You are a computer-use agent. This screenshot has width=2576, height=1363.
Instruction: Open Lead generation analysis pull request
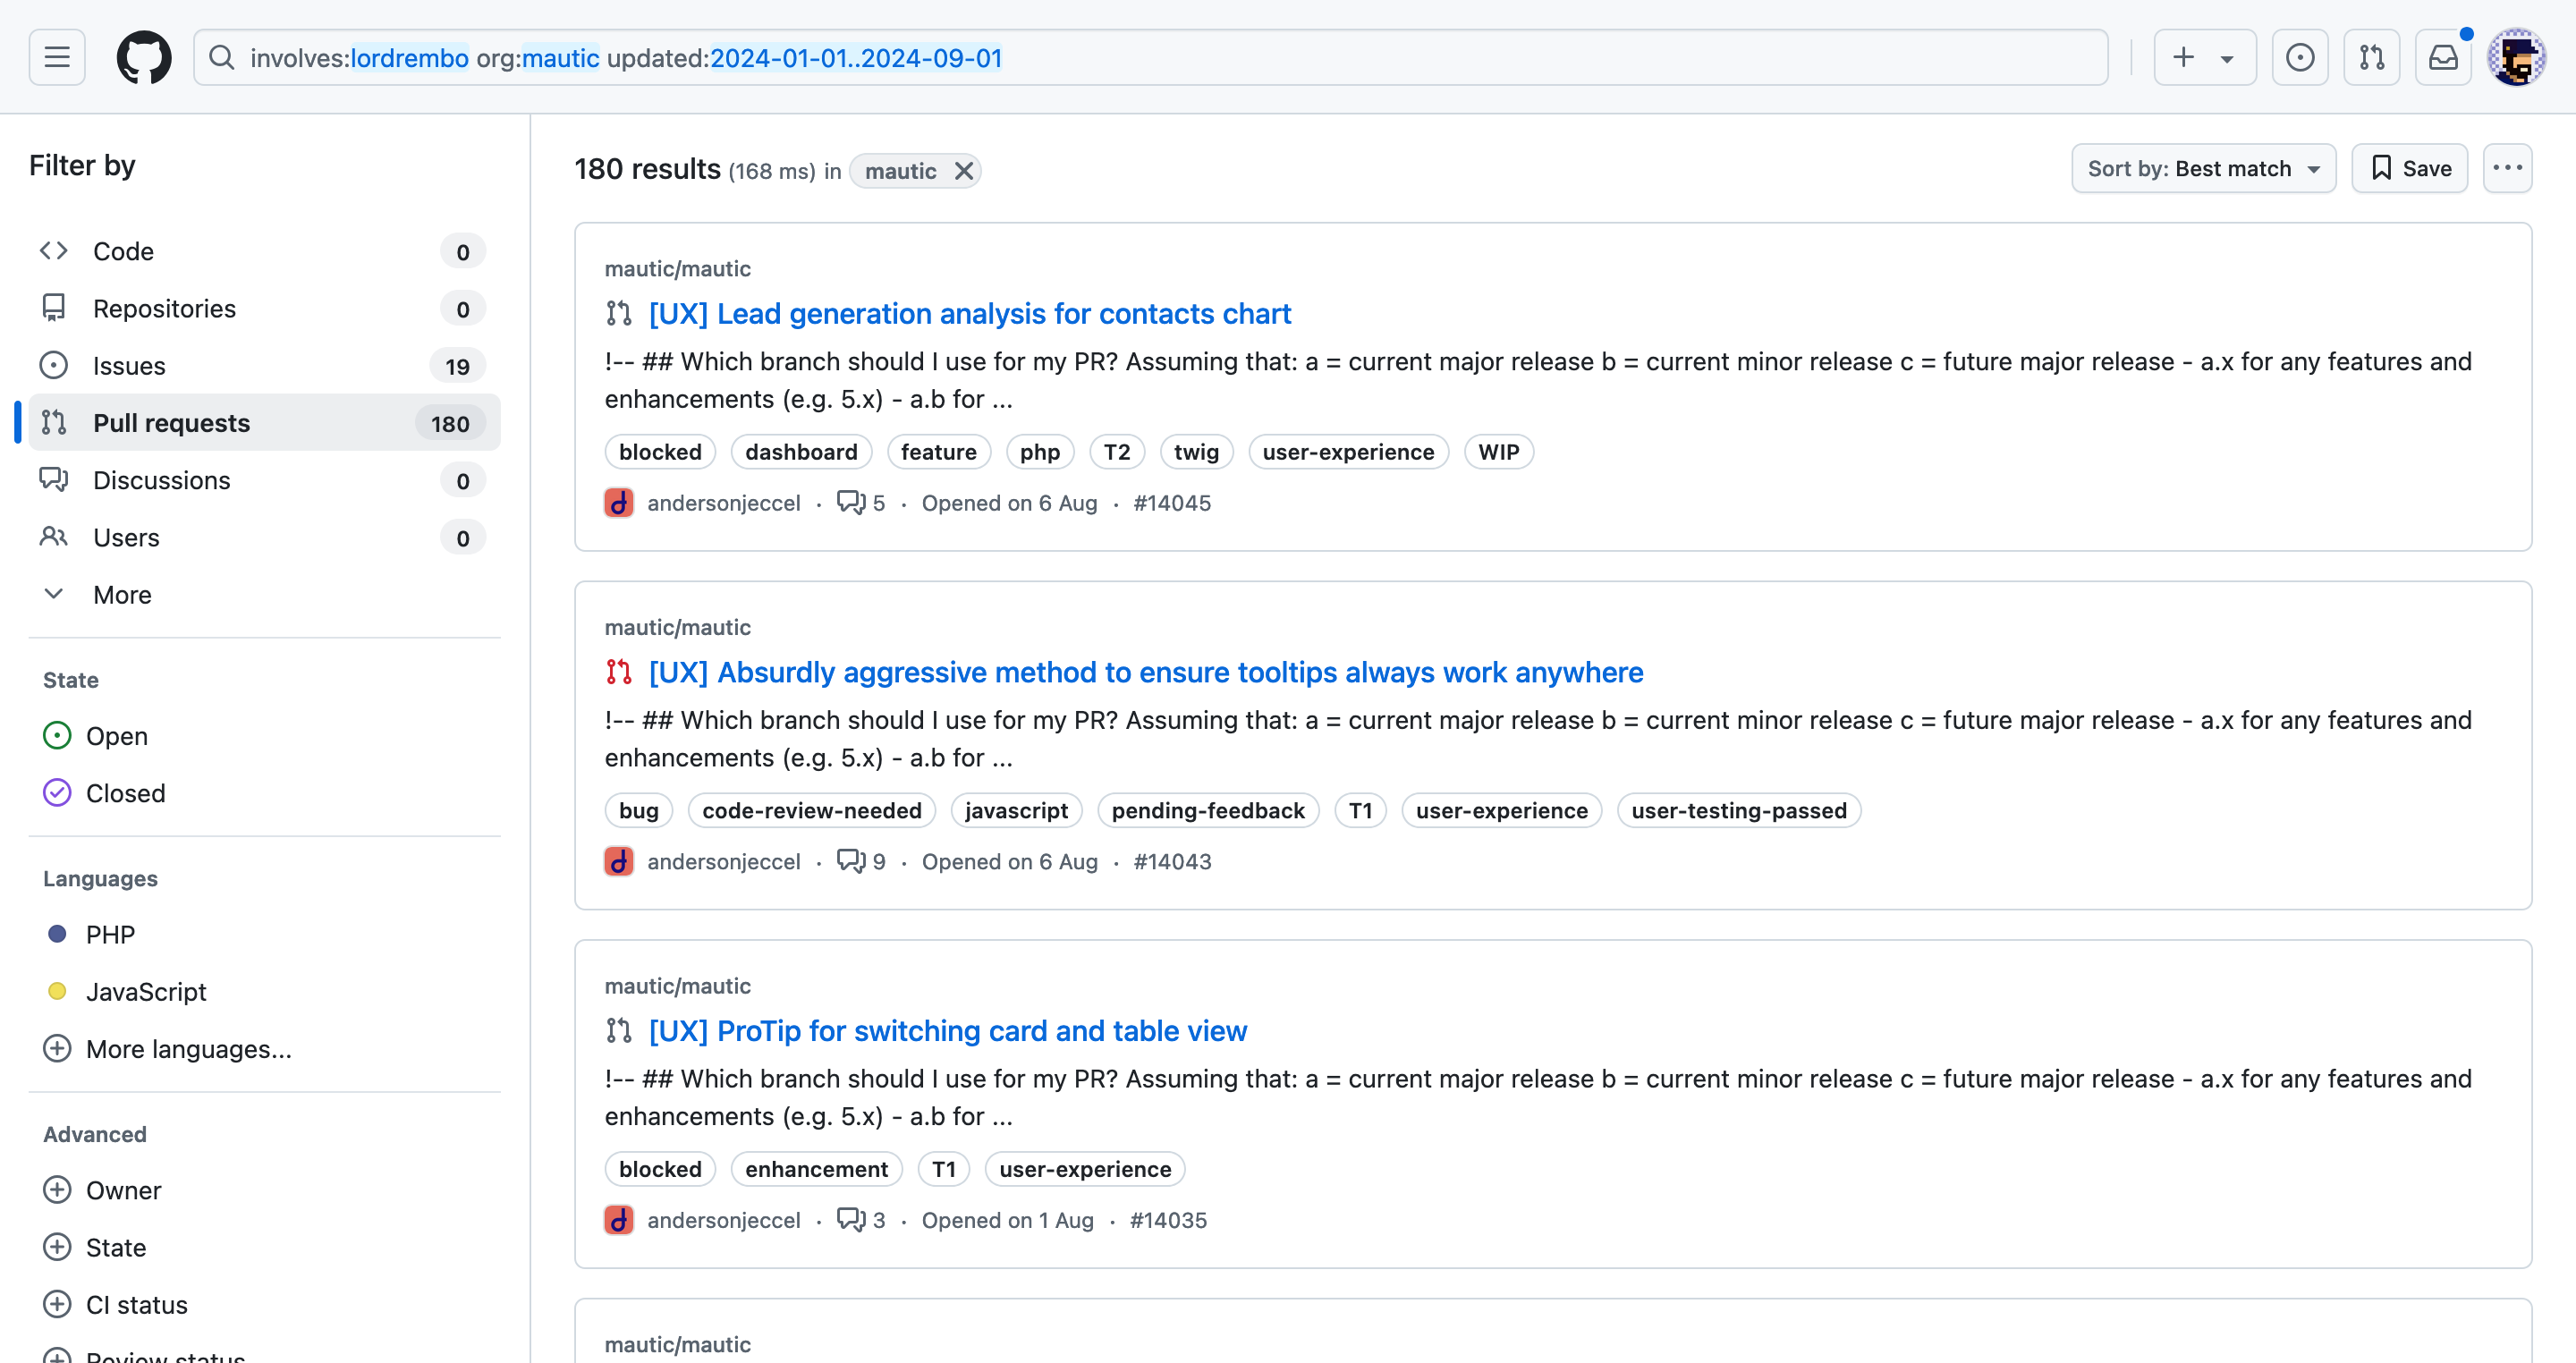click(x=969, y=313)
